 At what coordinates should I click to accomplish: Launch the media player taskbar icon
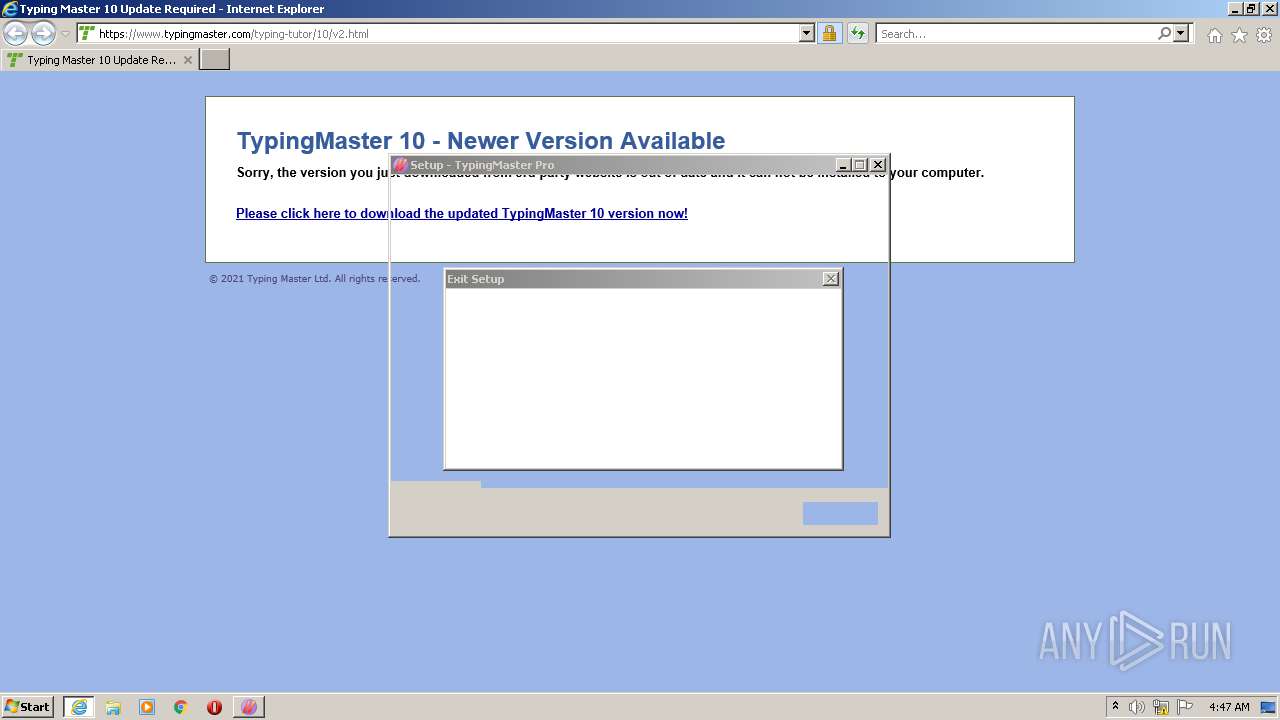coord(147,707)
